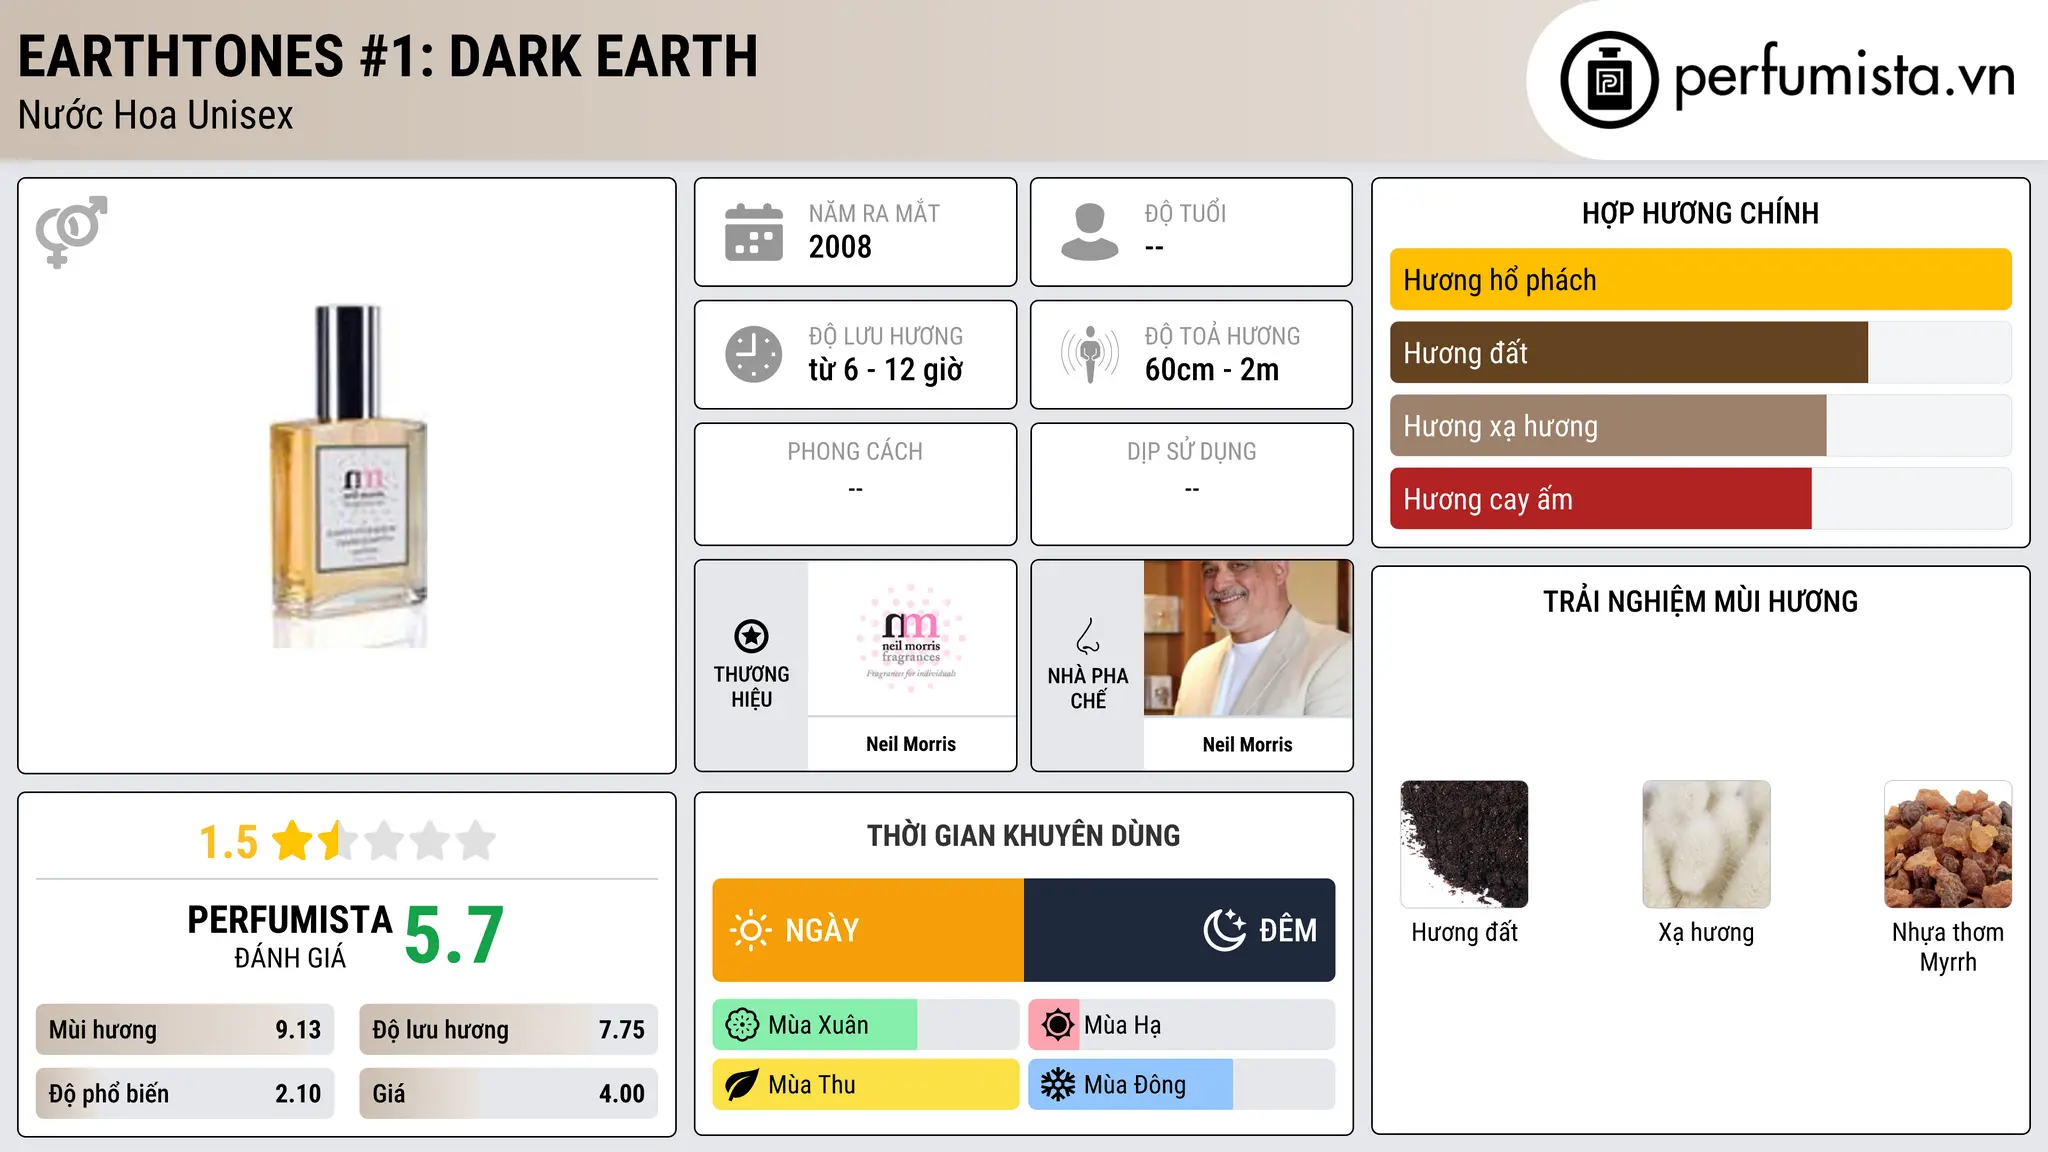Click the Mùa Xuân season bar
The height and width of the screenshot is (1152, 2048).
click(x=866, y=1025)
